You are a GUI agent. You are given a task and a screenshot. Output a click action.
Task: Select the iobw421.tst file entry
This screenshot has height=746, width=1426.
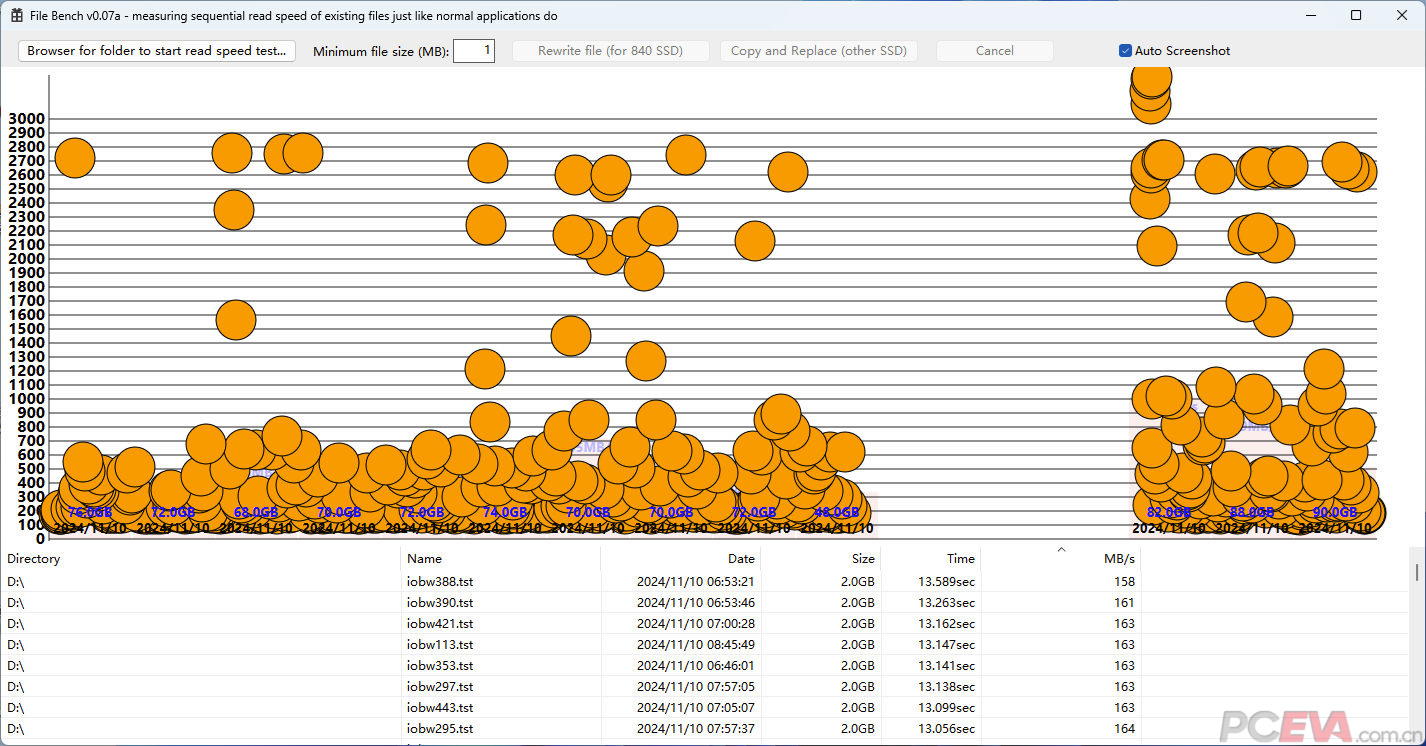[440, 623]
